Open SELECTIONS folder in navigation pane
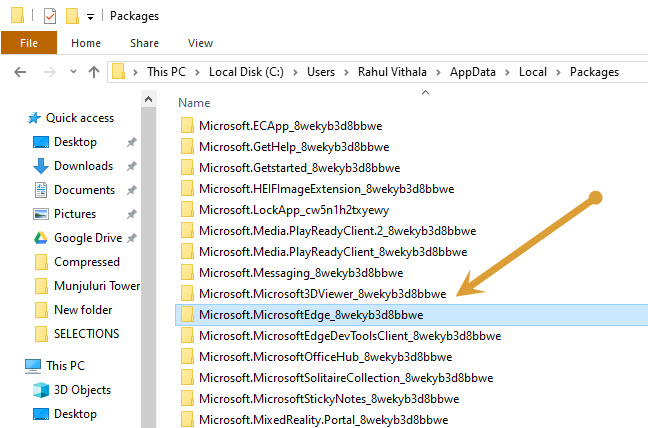Screen dimensions: 648x428 pos(77,334)
